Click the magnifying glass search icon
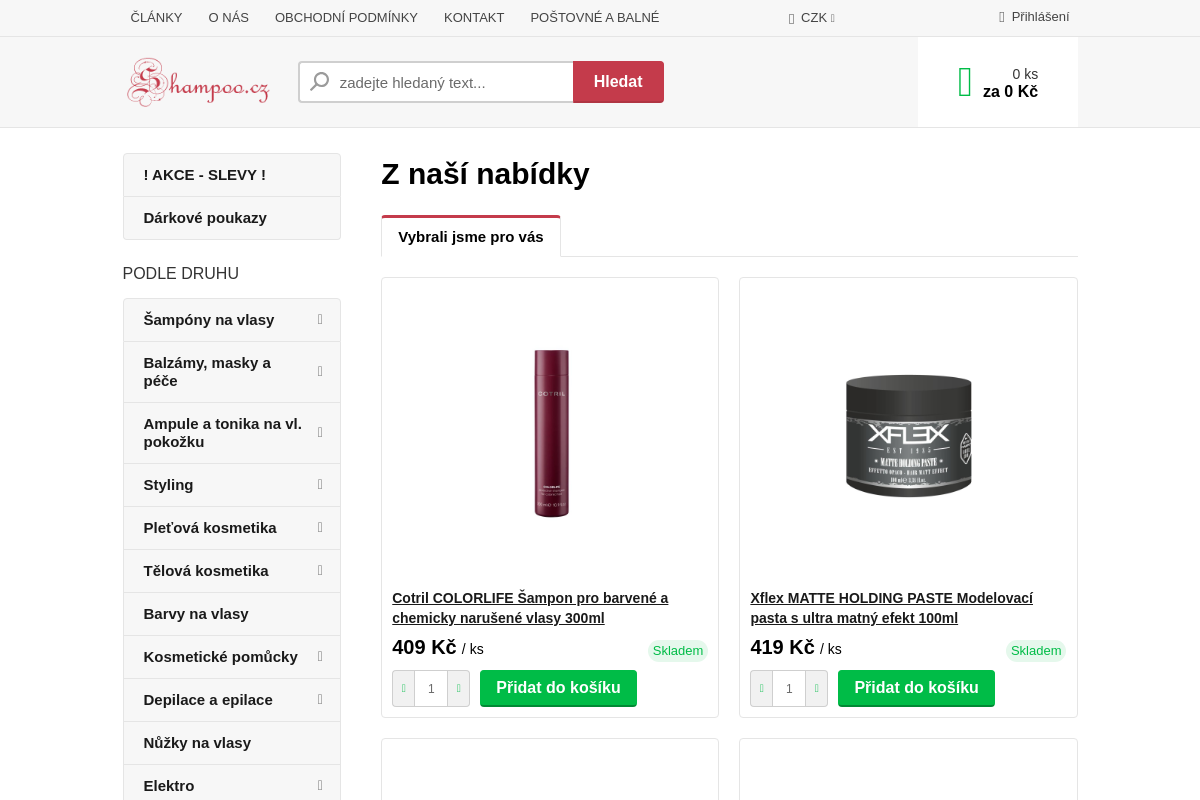1200x800 pixels. [319, 81]
